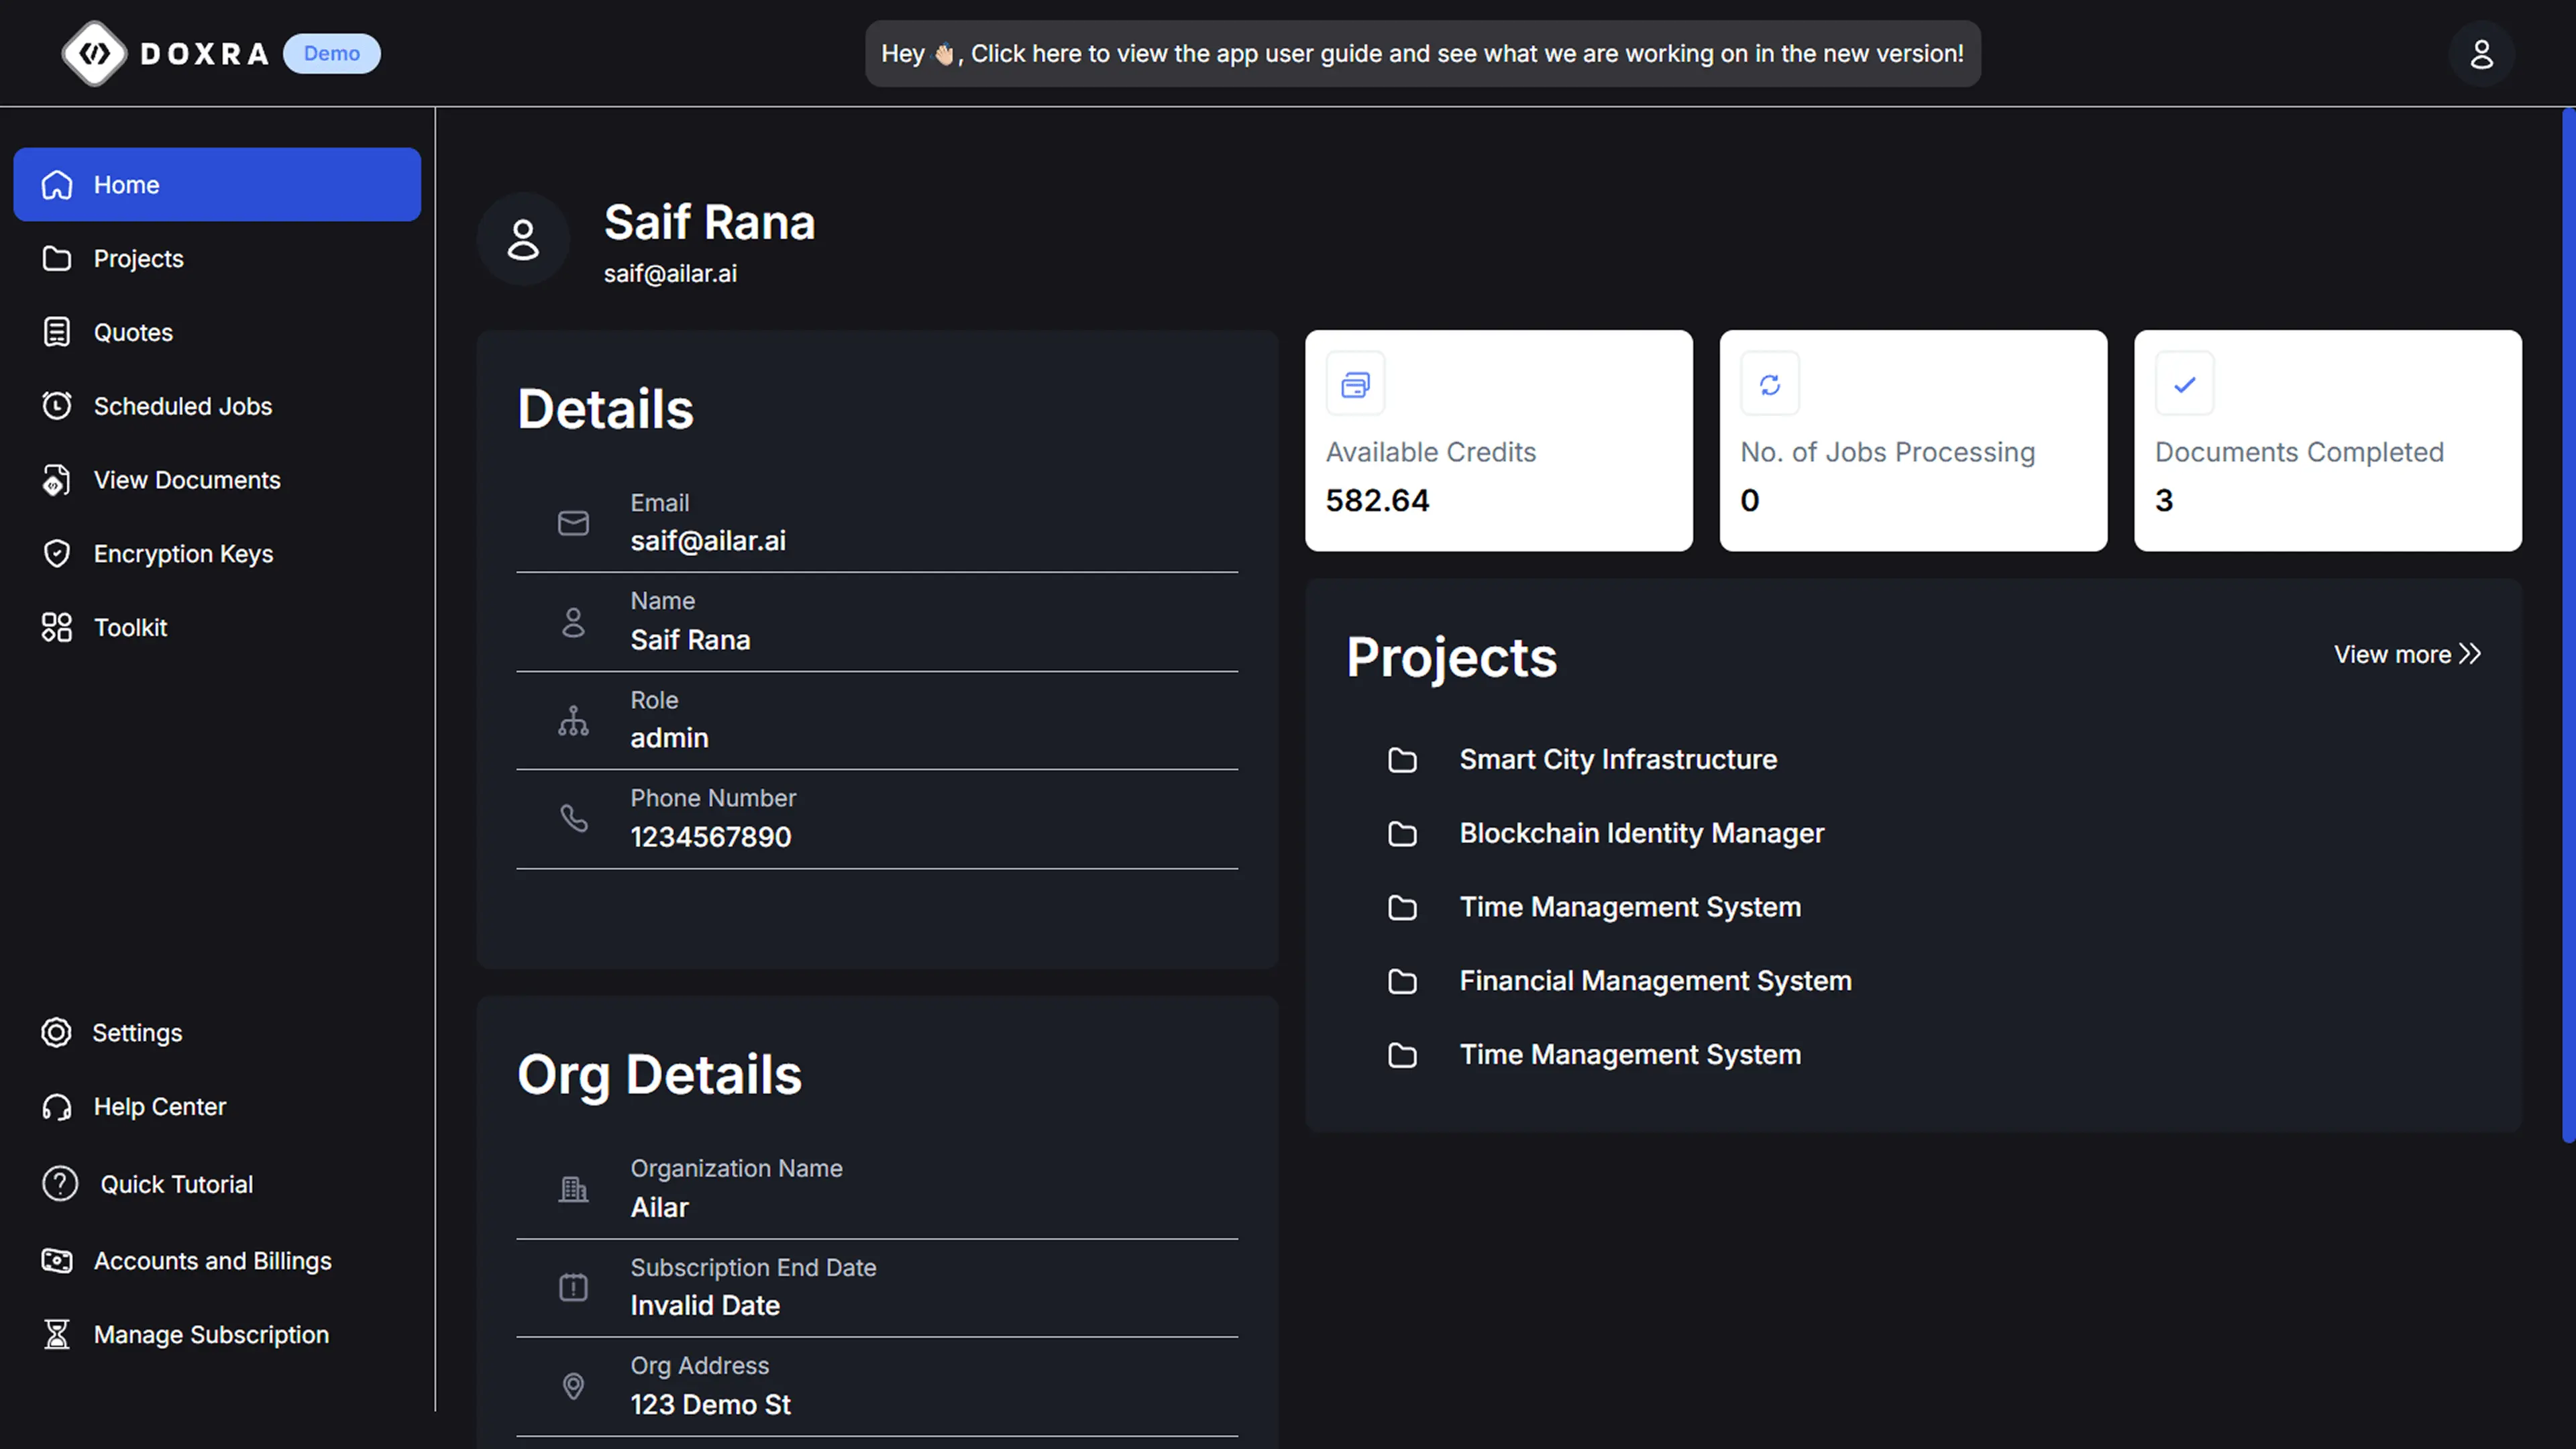Click the View more double chevron
This screenshot has width=2576, height=1449.
[2470, 654]
